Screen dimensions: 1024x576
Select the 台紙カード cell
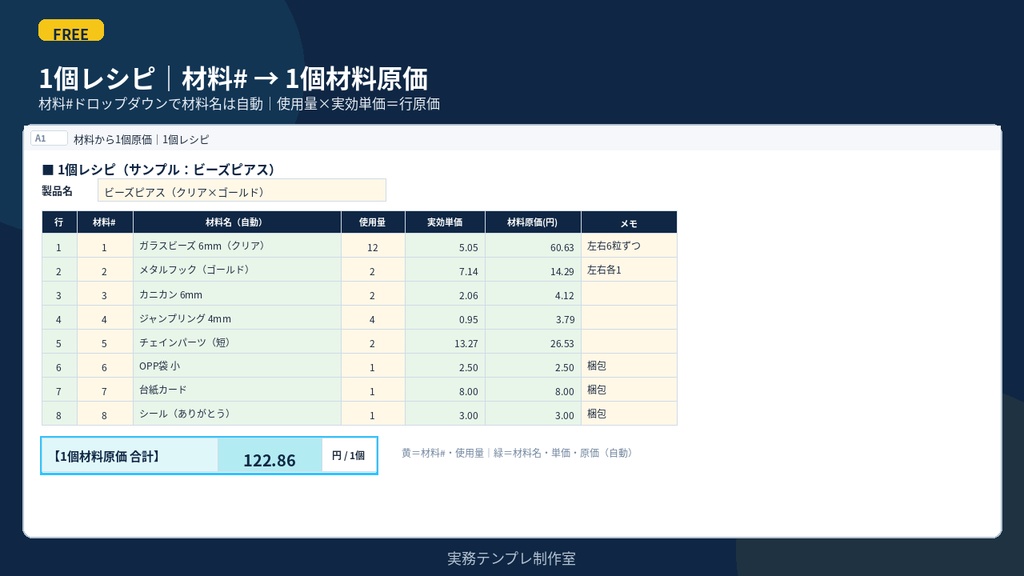(236, 390)
